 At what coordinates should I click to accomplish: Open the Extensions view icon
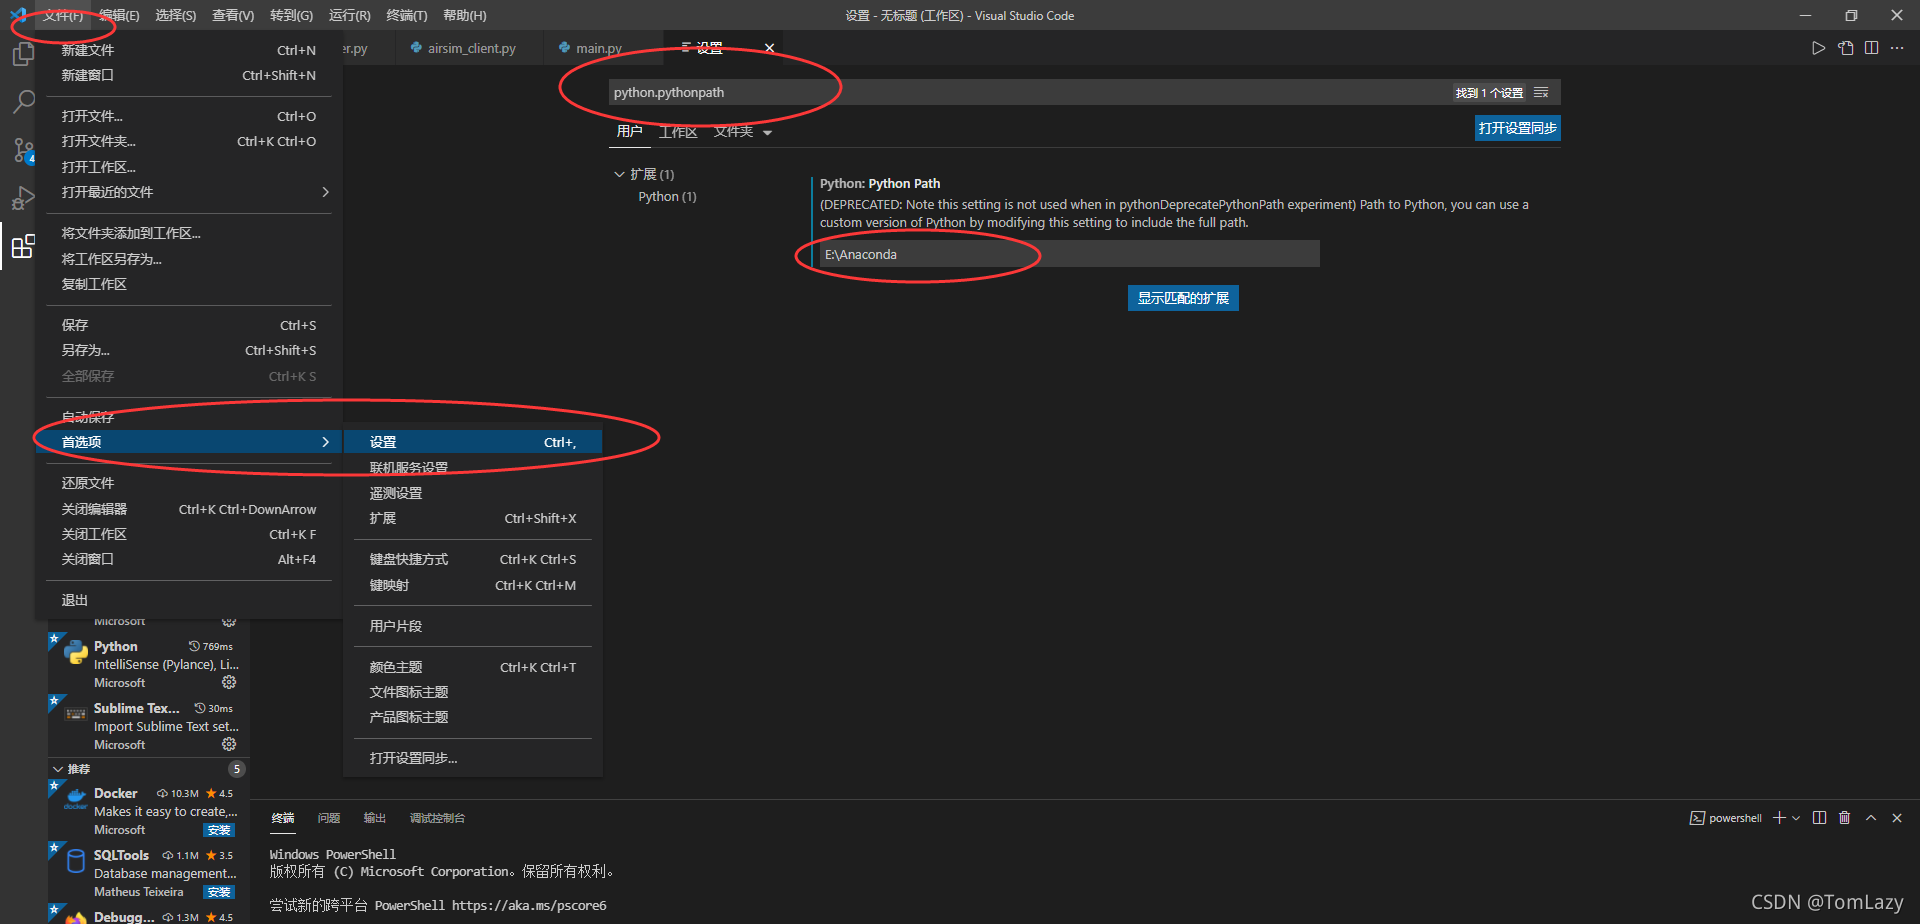click(23, 246)
